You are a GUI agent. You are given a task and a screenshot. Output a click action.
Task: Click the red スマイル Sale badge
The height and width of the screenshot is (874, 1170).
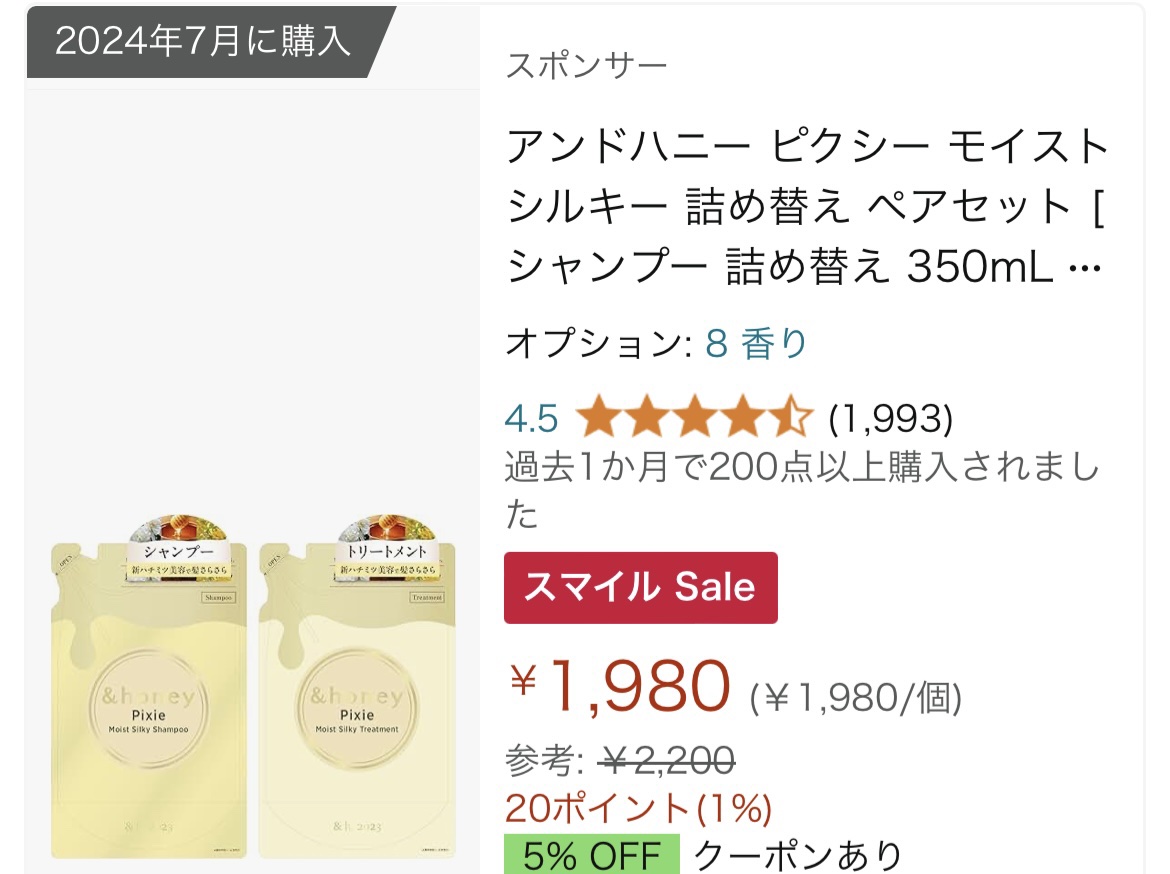[x=640, y=588]
